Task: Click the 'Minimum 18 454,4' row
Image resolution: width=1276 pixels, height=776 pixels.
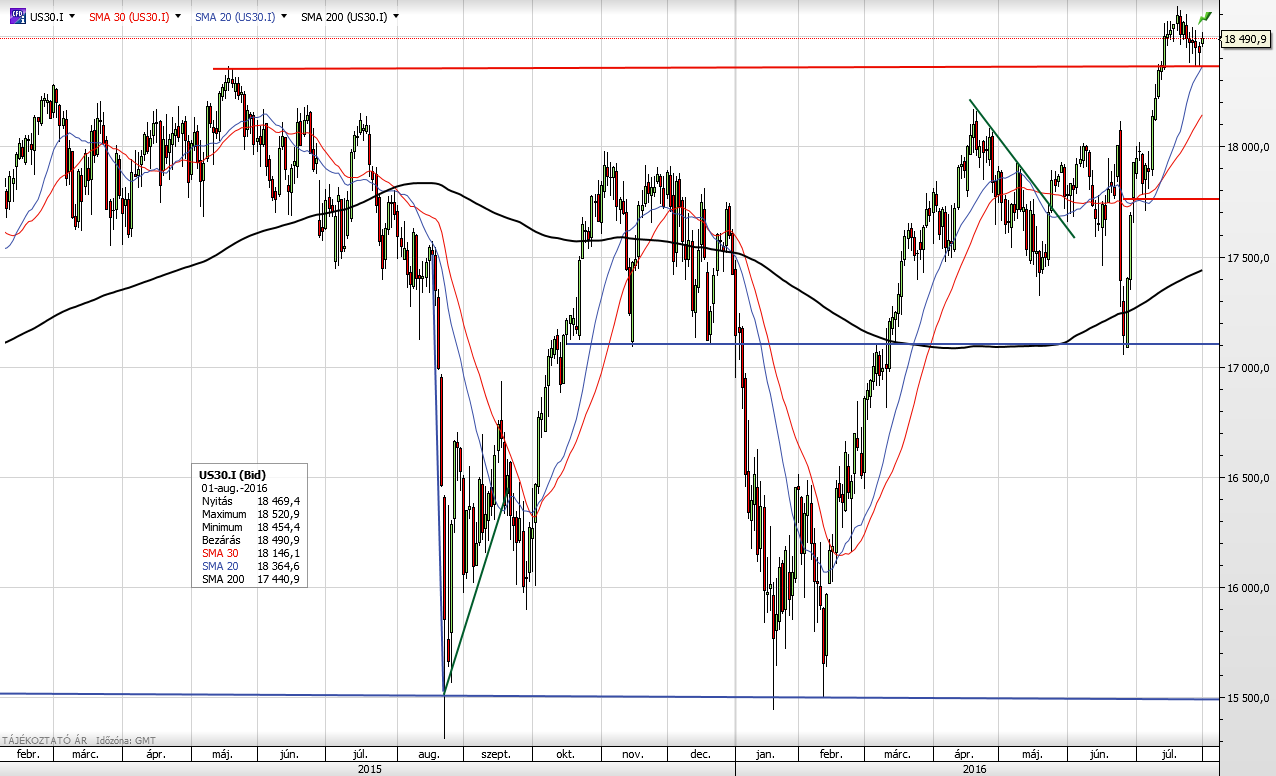Action: click(251, 526)
